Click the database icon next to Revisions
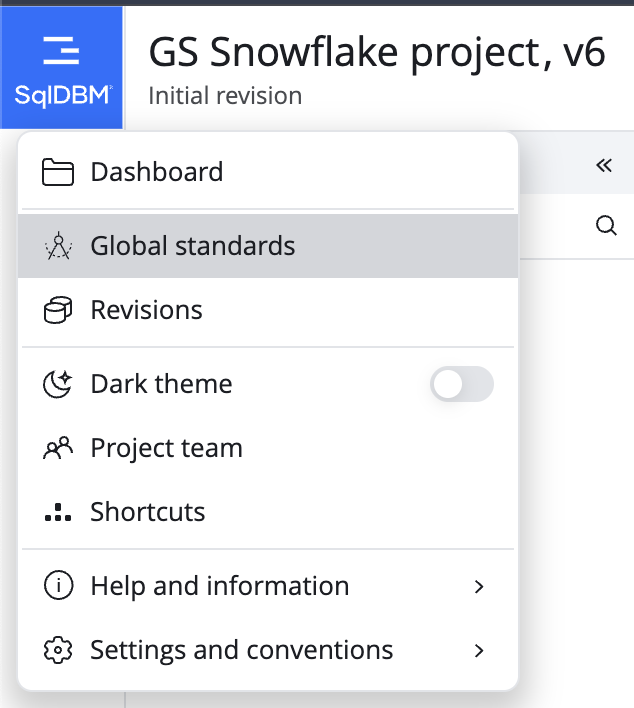This screenshot has width=634, height=708. (58, 310)
